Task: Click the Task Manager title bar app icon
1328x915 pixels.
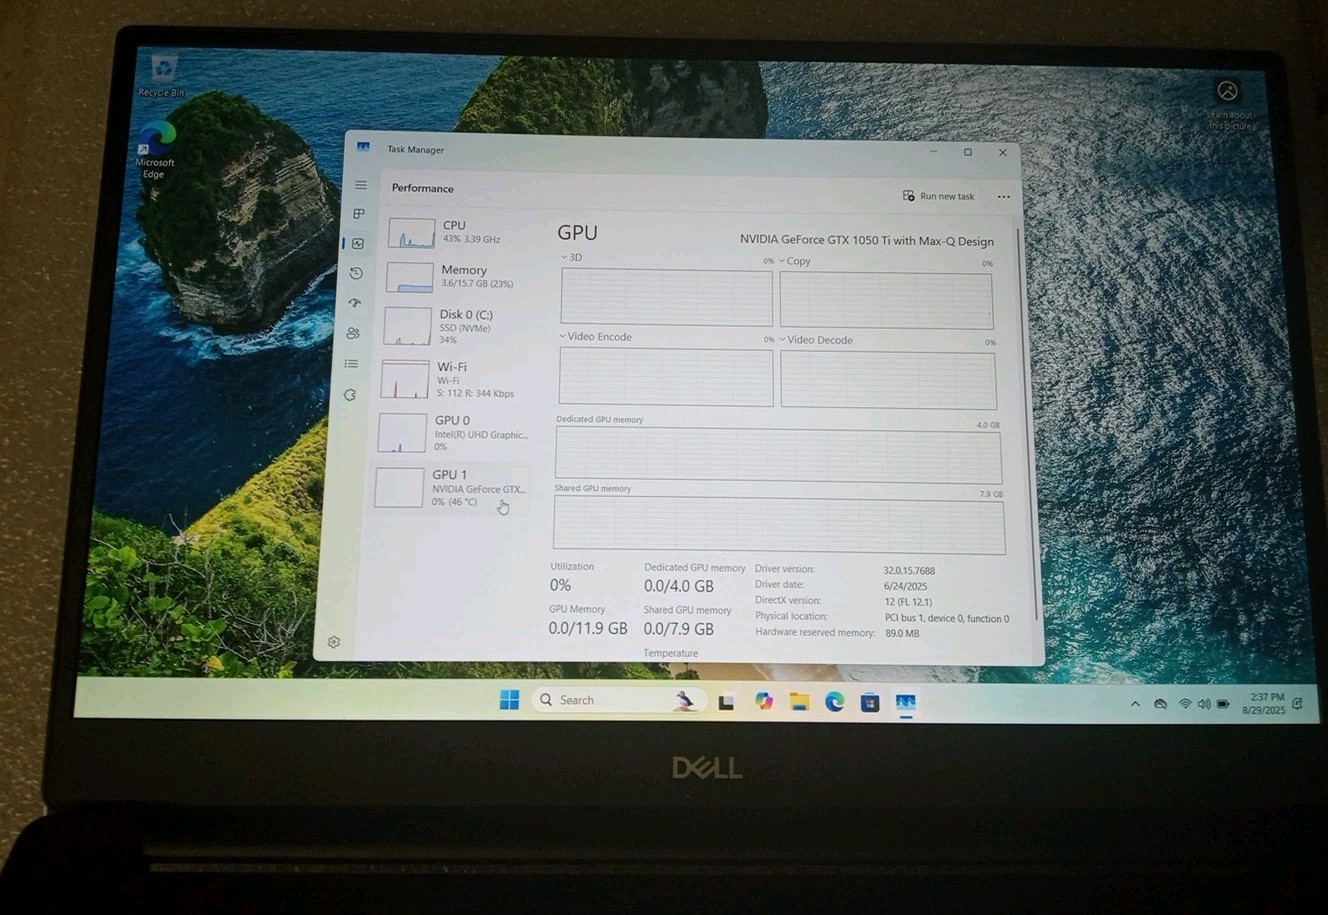Action: tap(364, 147)
